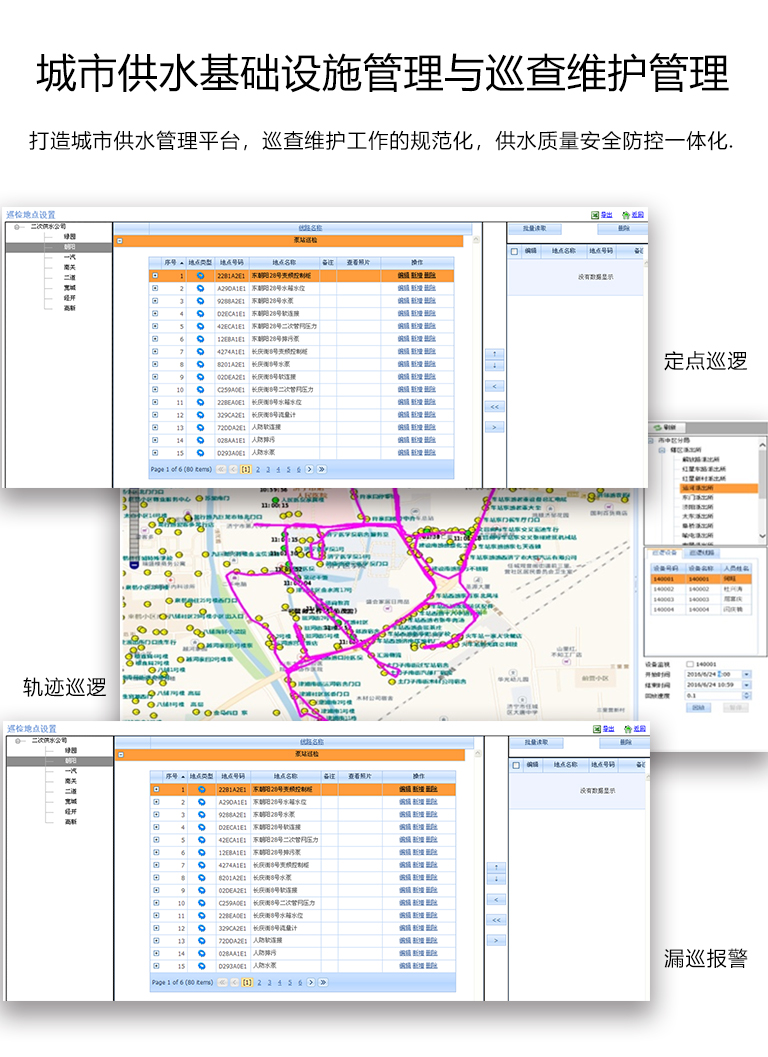The height and width of the screenshot is (1057, 768).
Task: Go to the last page in the upper table's pager
Action: (321, 469)
